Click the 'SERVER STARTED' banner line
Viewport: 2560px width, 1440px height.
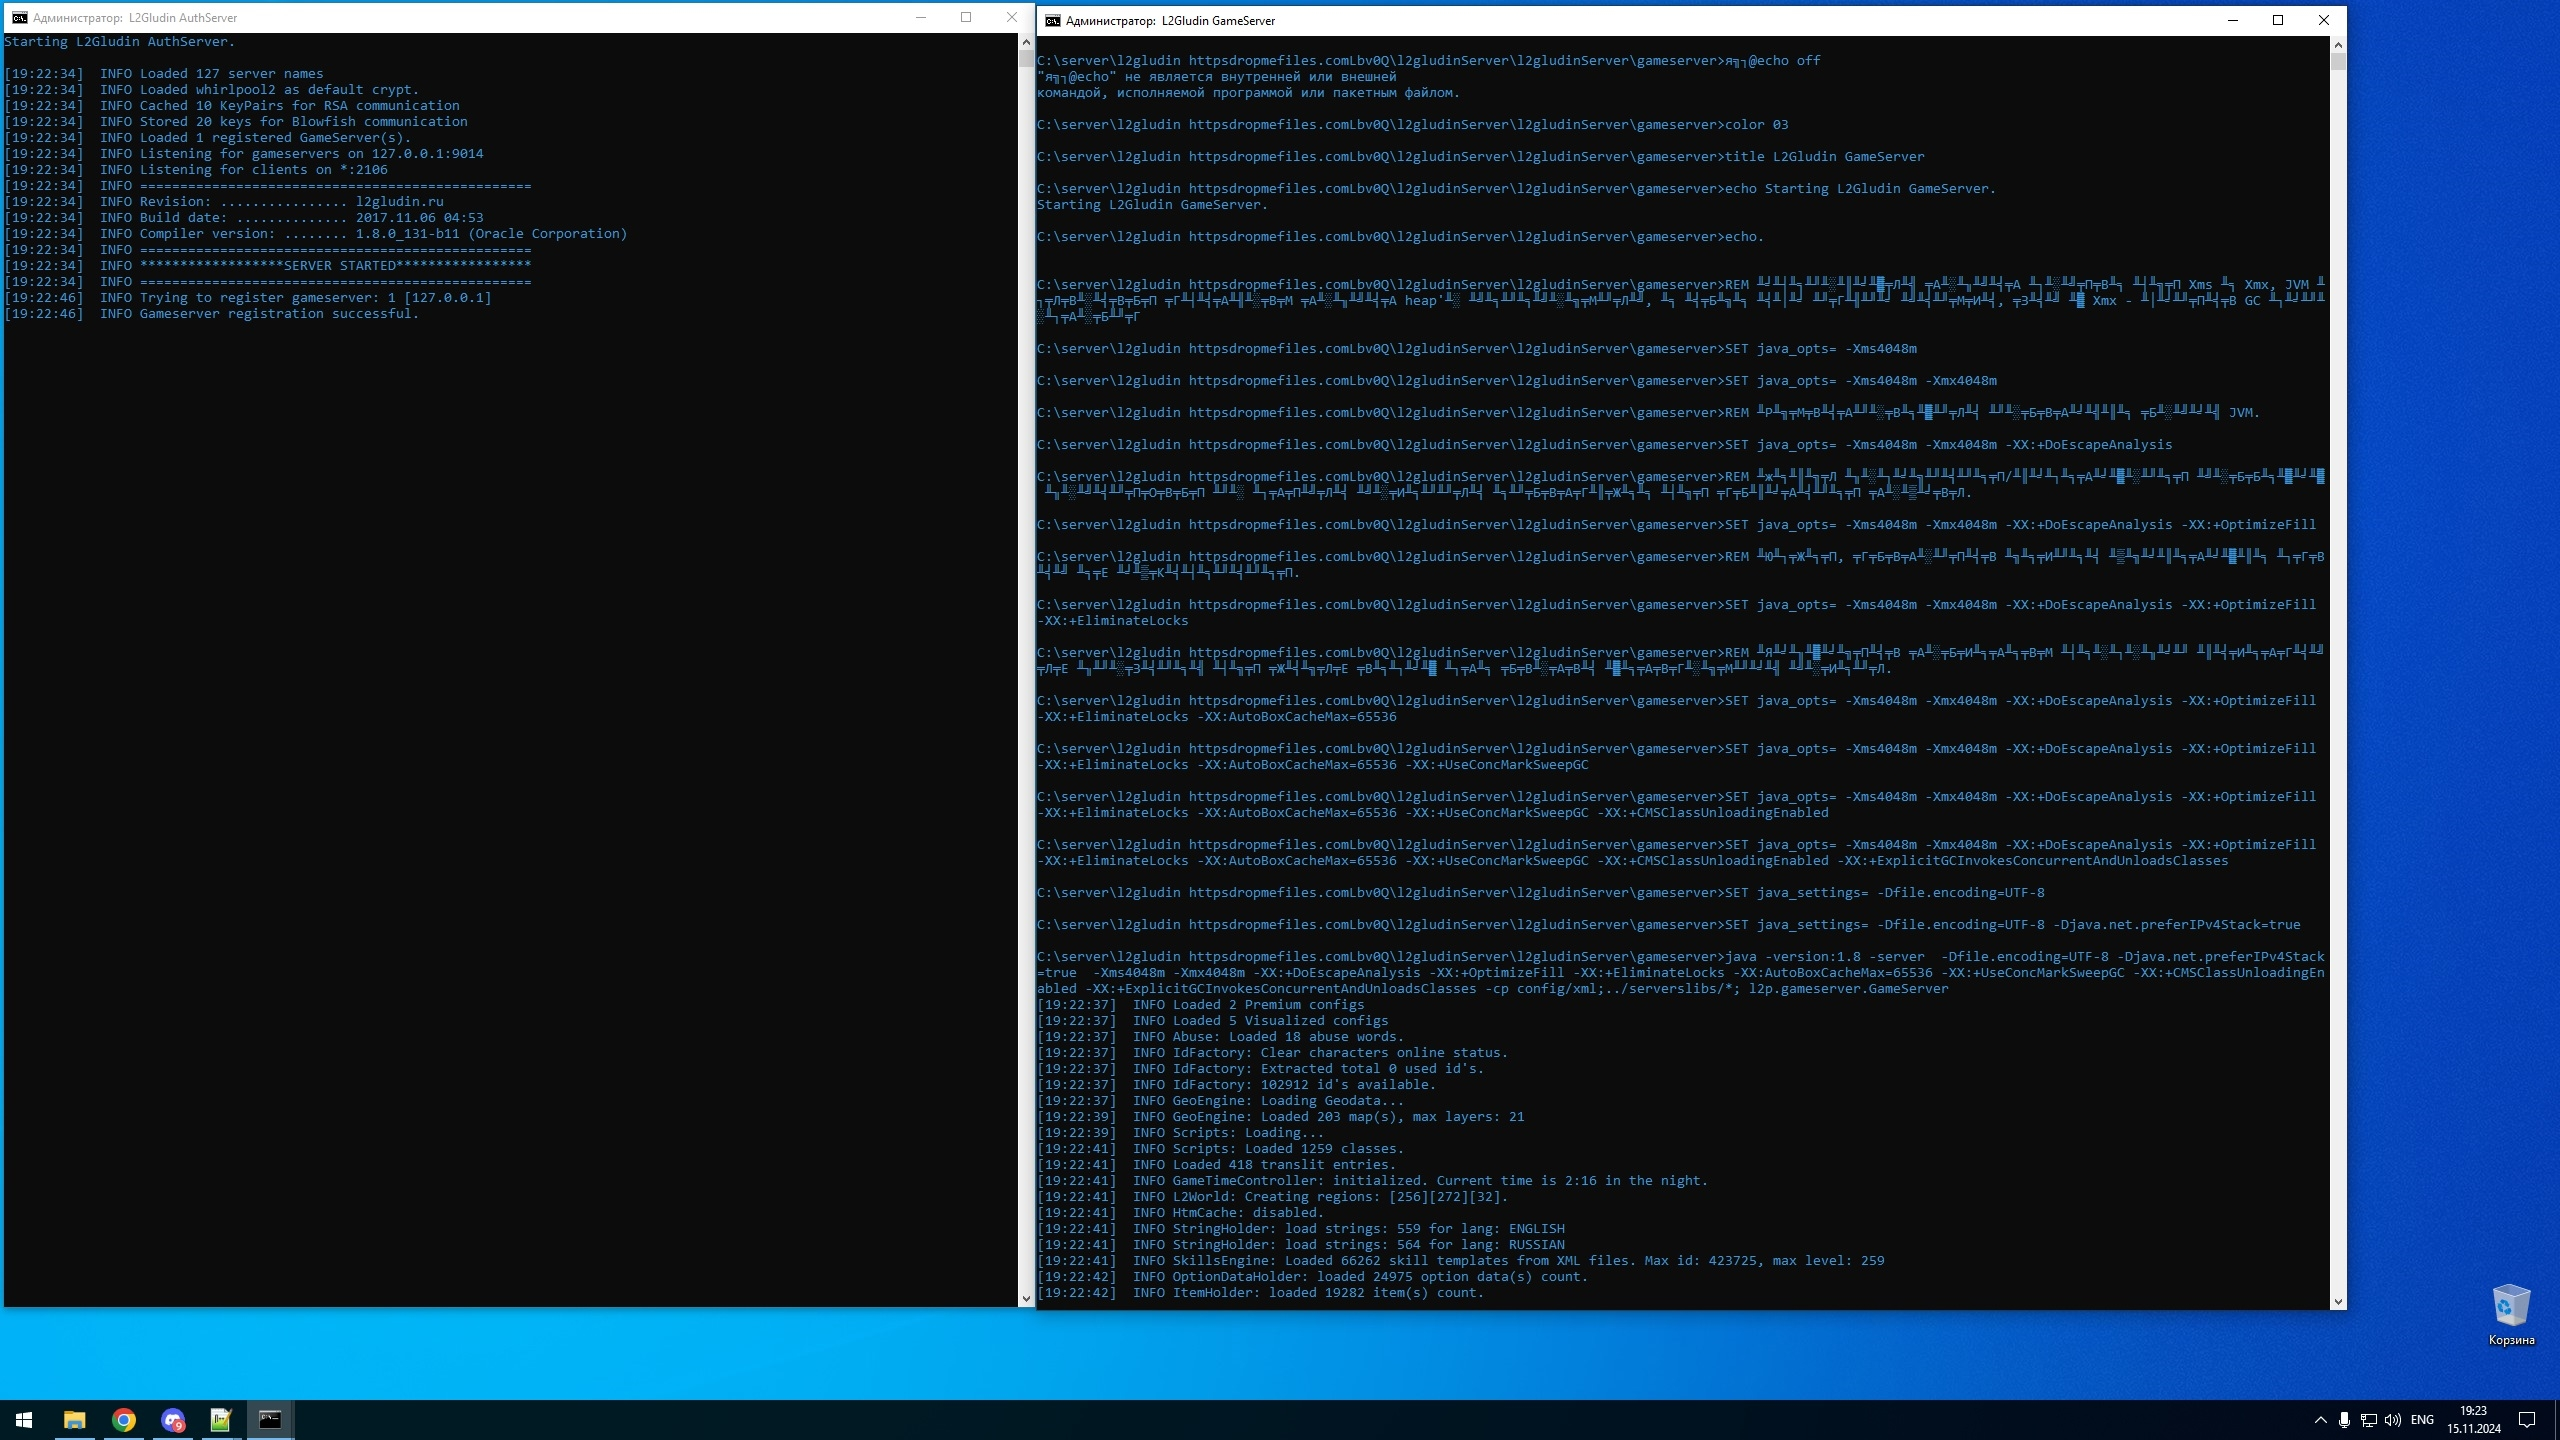coord(268,266)
